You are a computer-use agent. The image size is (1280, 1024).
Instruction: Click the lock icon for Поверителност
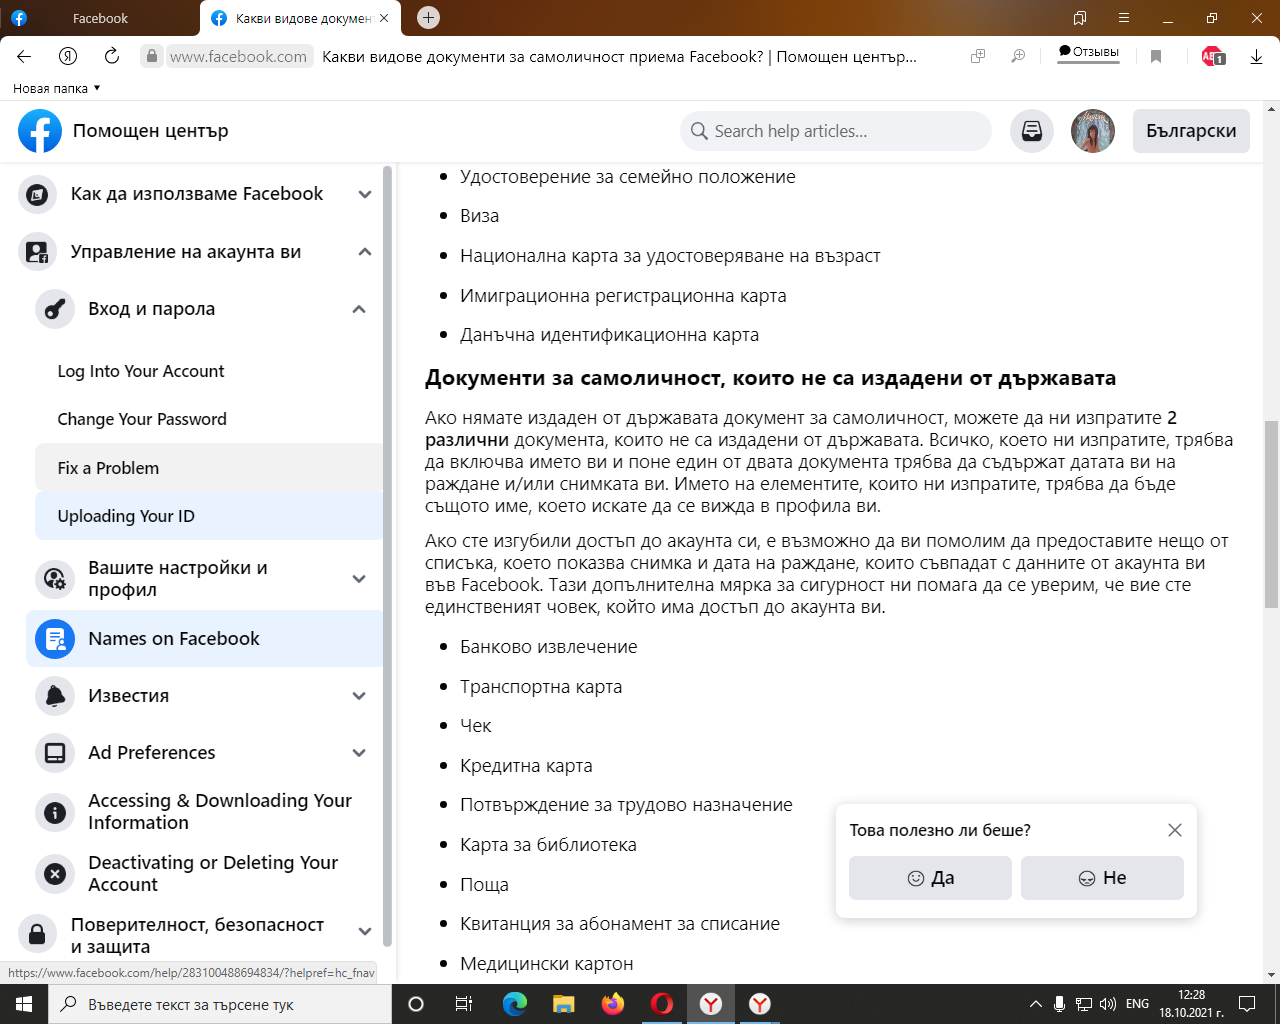click(x=37, y=934)
